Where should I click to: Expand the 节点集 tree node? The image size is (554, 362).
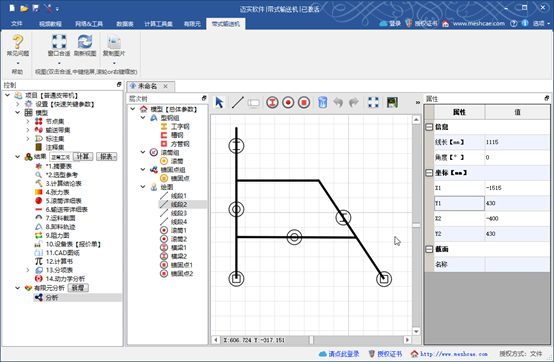click(28, 121)
